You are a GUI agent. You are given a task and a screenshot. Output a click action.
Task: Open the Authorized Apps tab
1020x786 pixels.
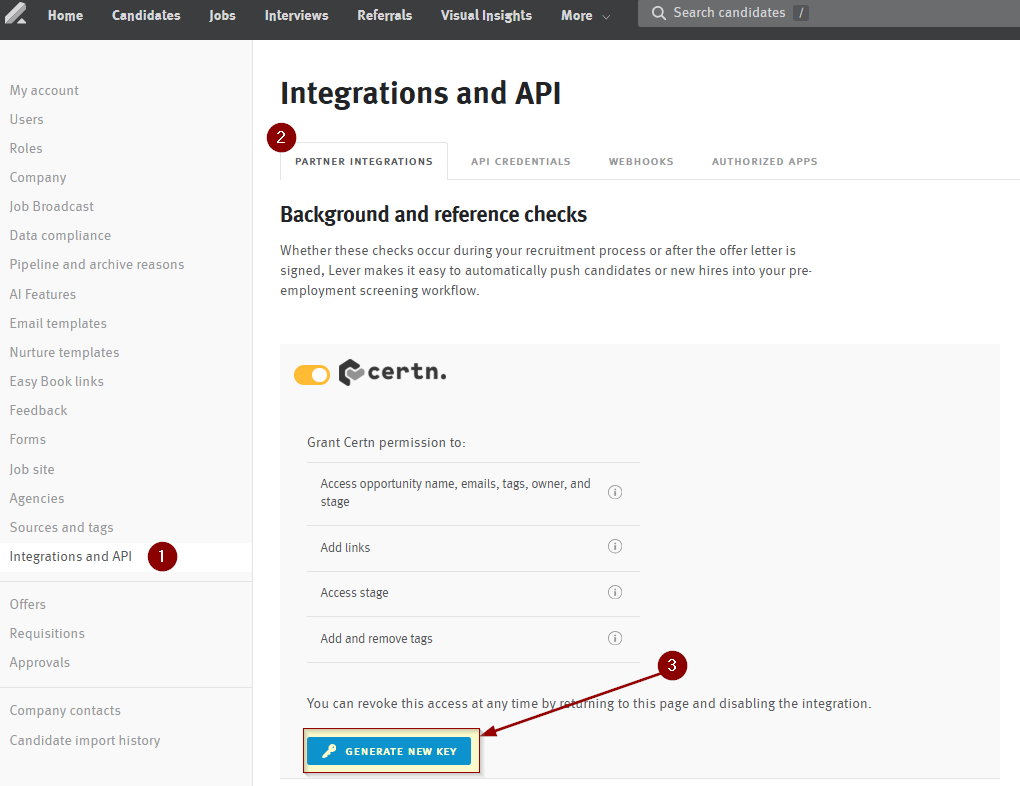(764, 160)
